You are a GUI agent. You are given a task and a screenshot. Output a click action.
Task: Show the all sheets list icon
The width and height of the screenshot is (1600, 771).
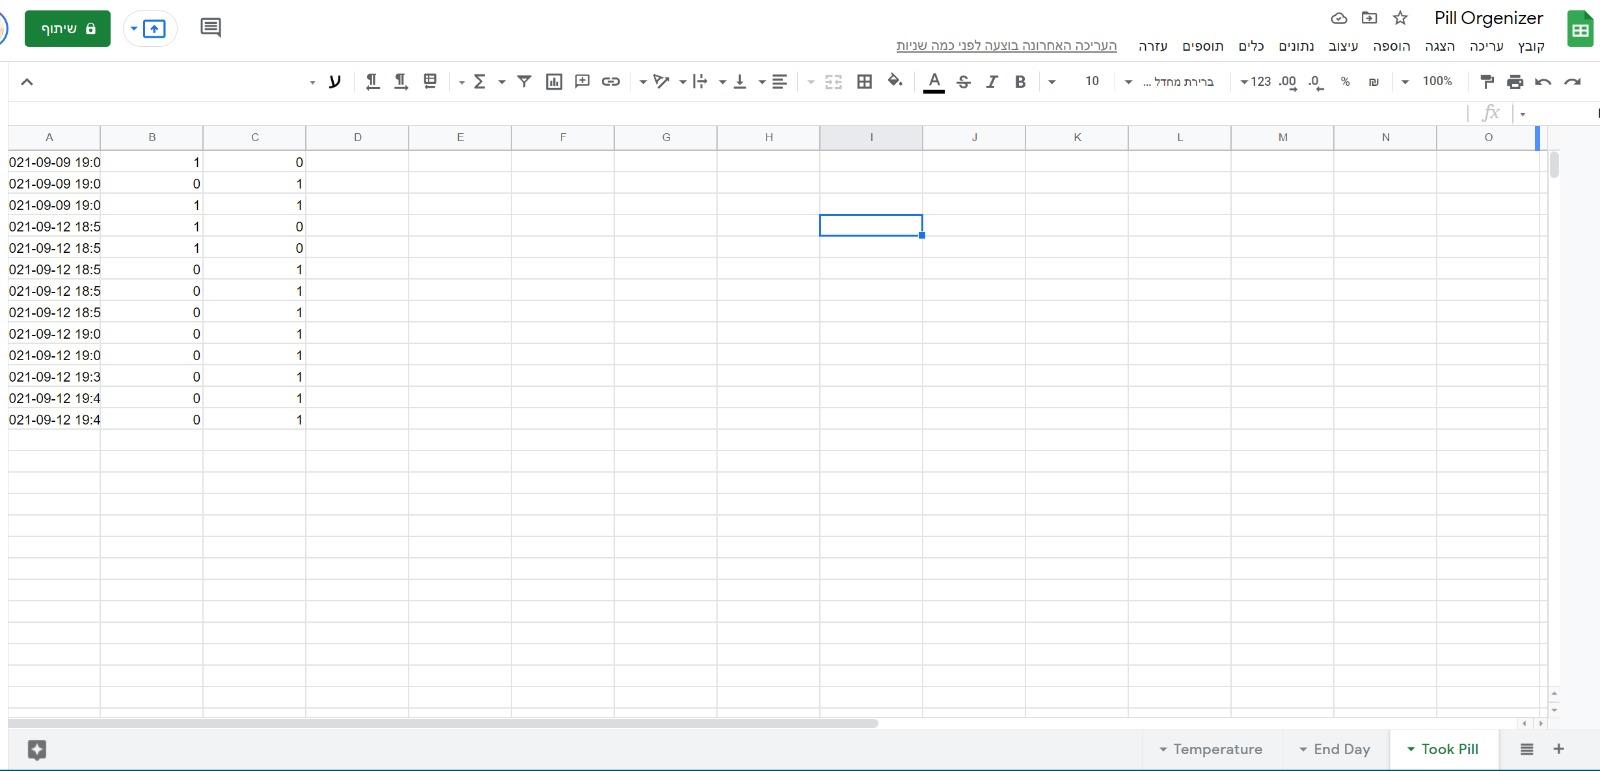pyautogui.click(x=1527, y=749)
